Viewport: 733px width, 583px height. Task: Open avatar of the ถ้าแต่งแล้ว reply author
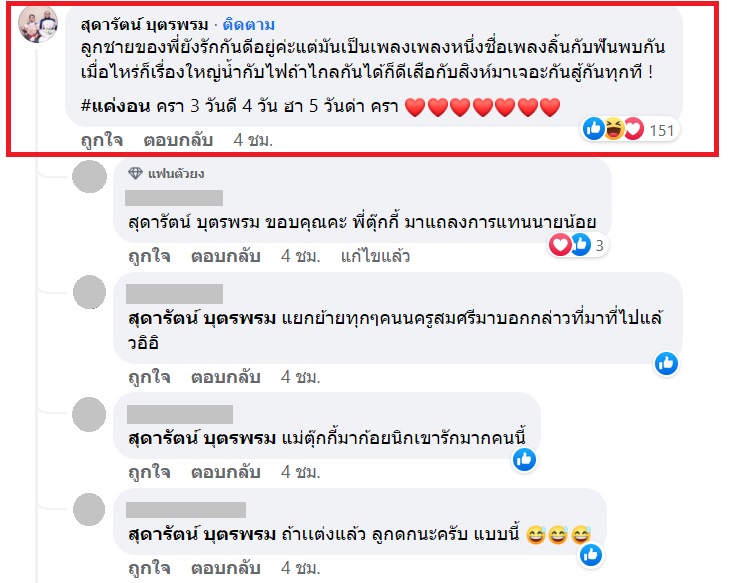90,509
